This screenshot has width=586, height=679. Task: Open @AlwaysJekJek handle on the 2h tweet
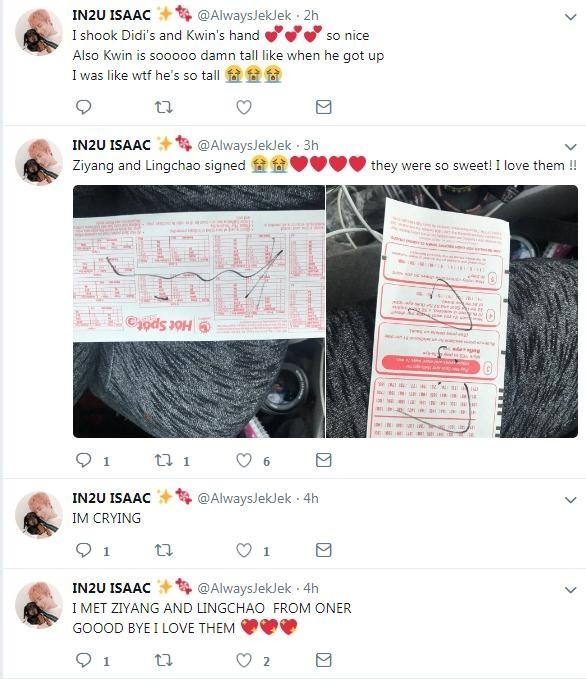pos(244,16)
